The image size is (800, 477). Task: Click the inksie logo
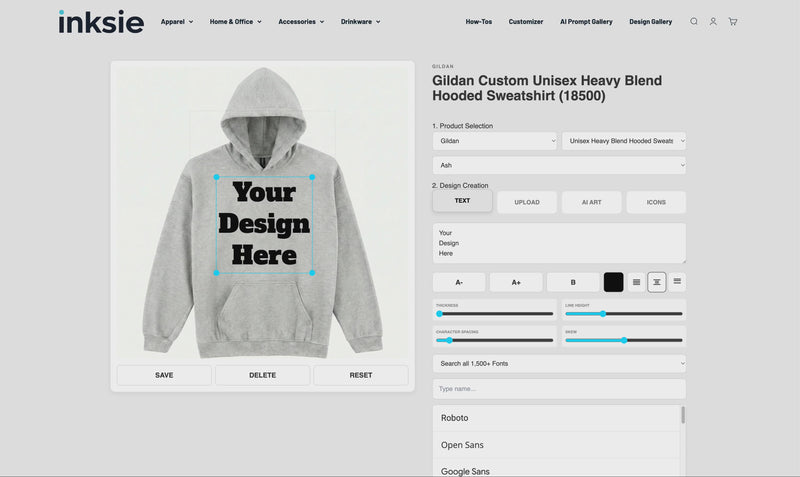pos(100,21)
